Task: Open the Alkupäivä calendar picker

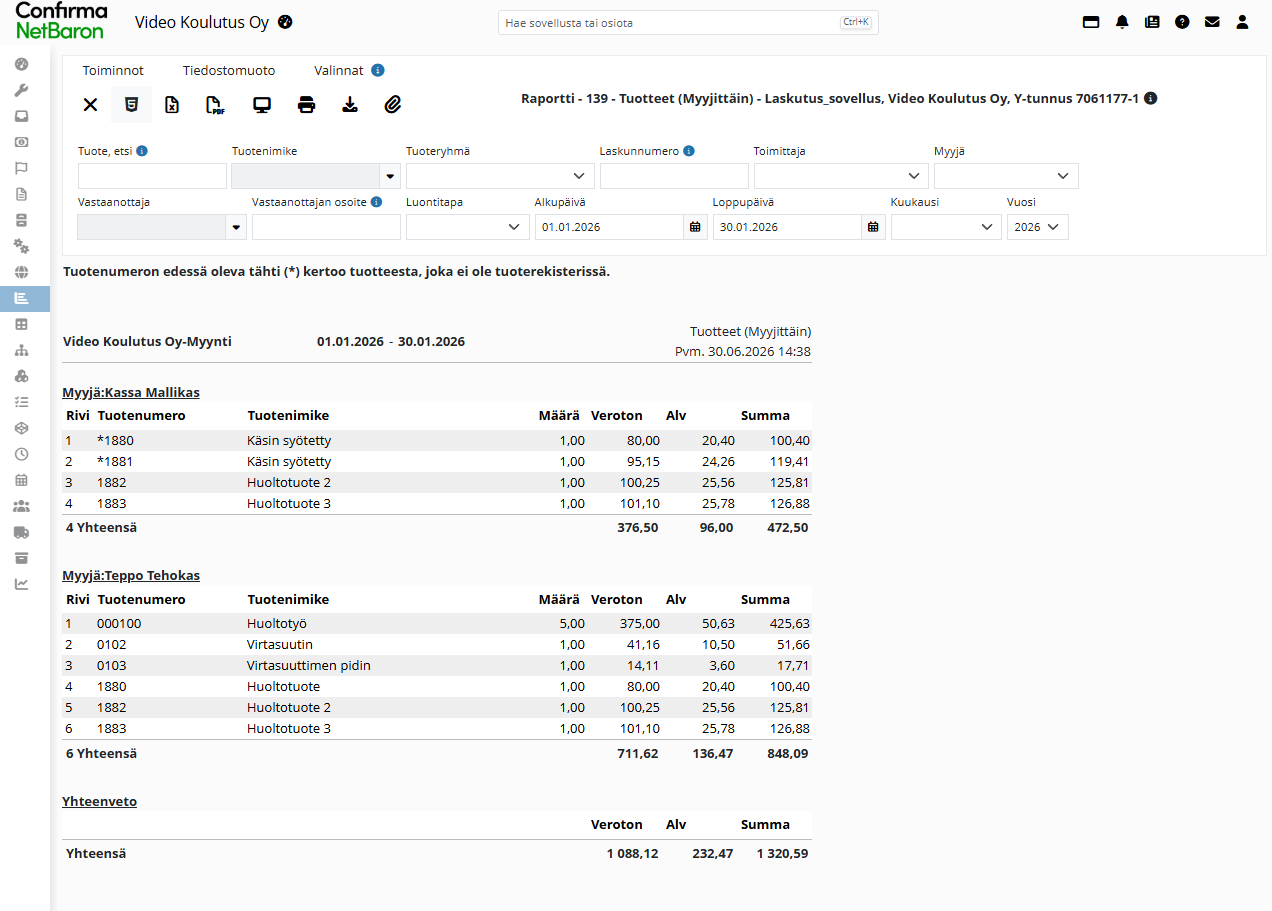Action: click(695, 227)
